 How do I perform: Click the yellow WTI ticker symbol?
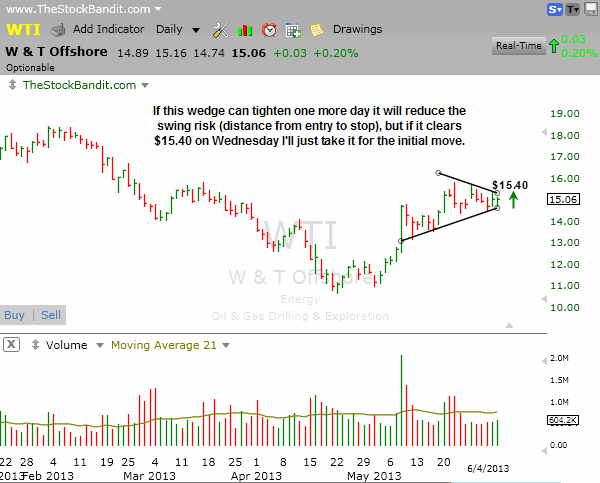[23, 29]
